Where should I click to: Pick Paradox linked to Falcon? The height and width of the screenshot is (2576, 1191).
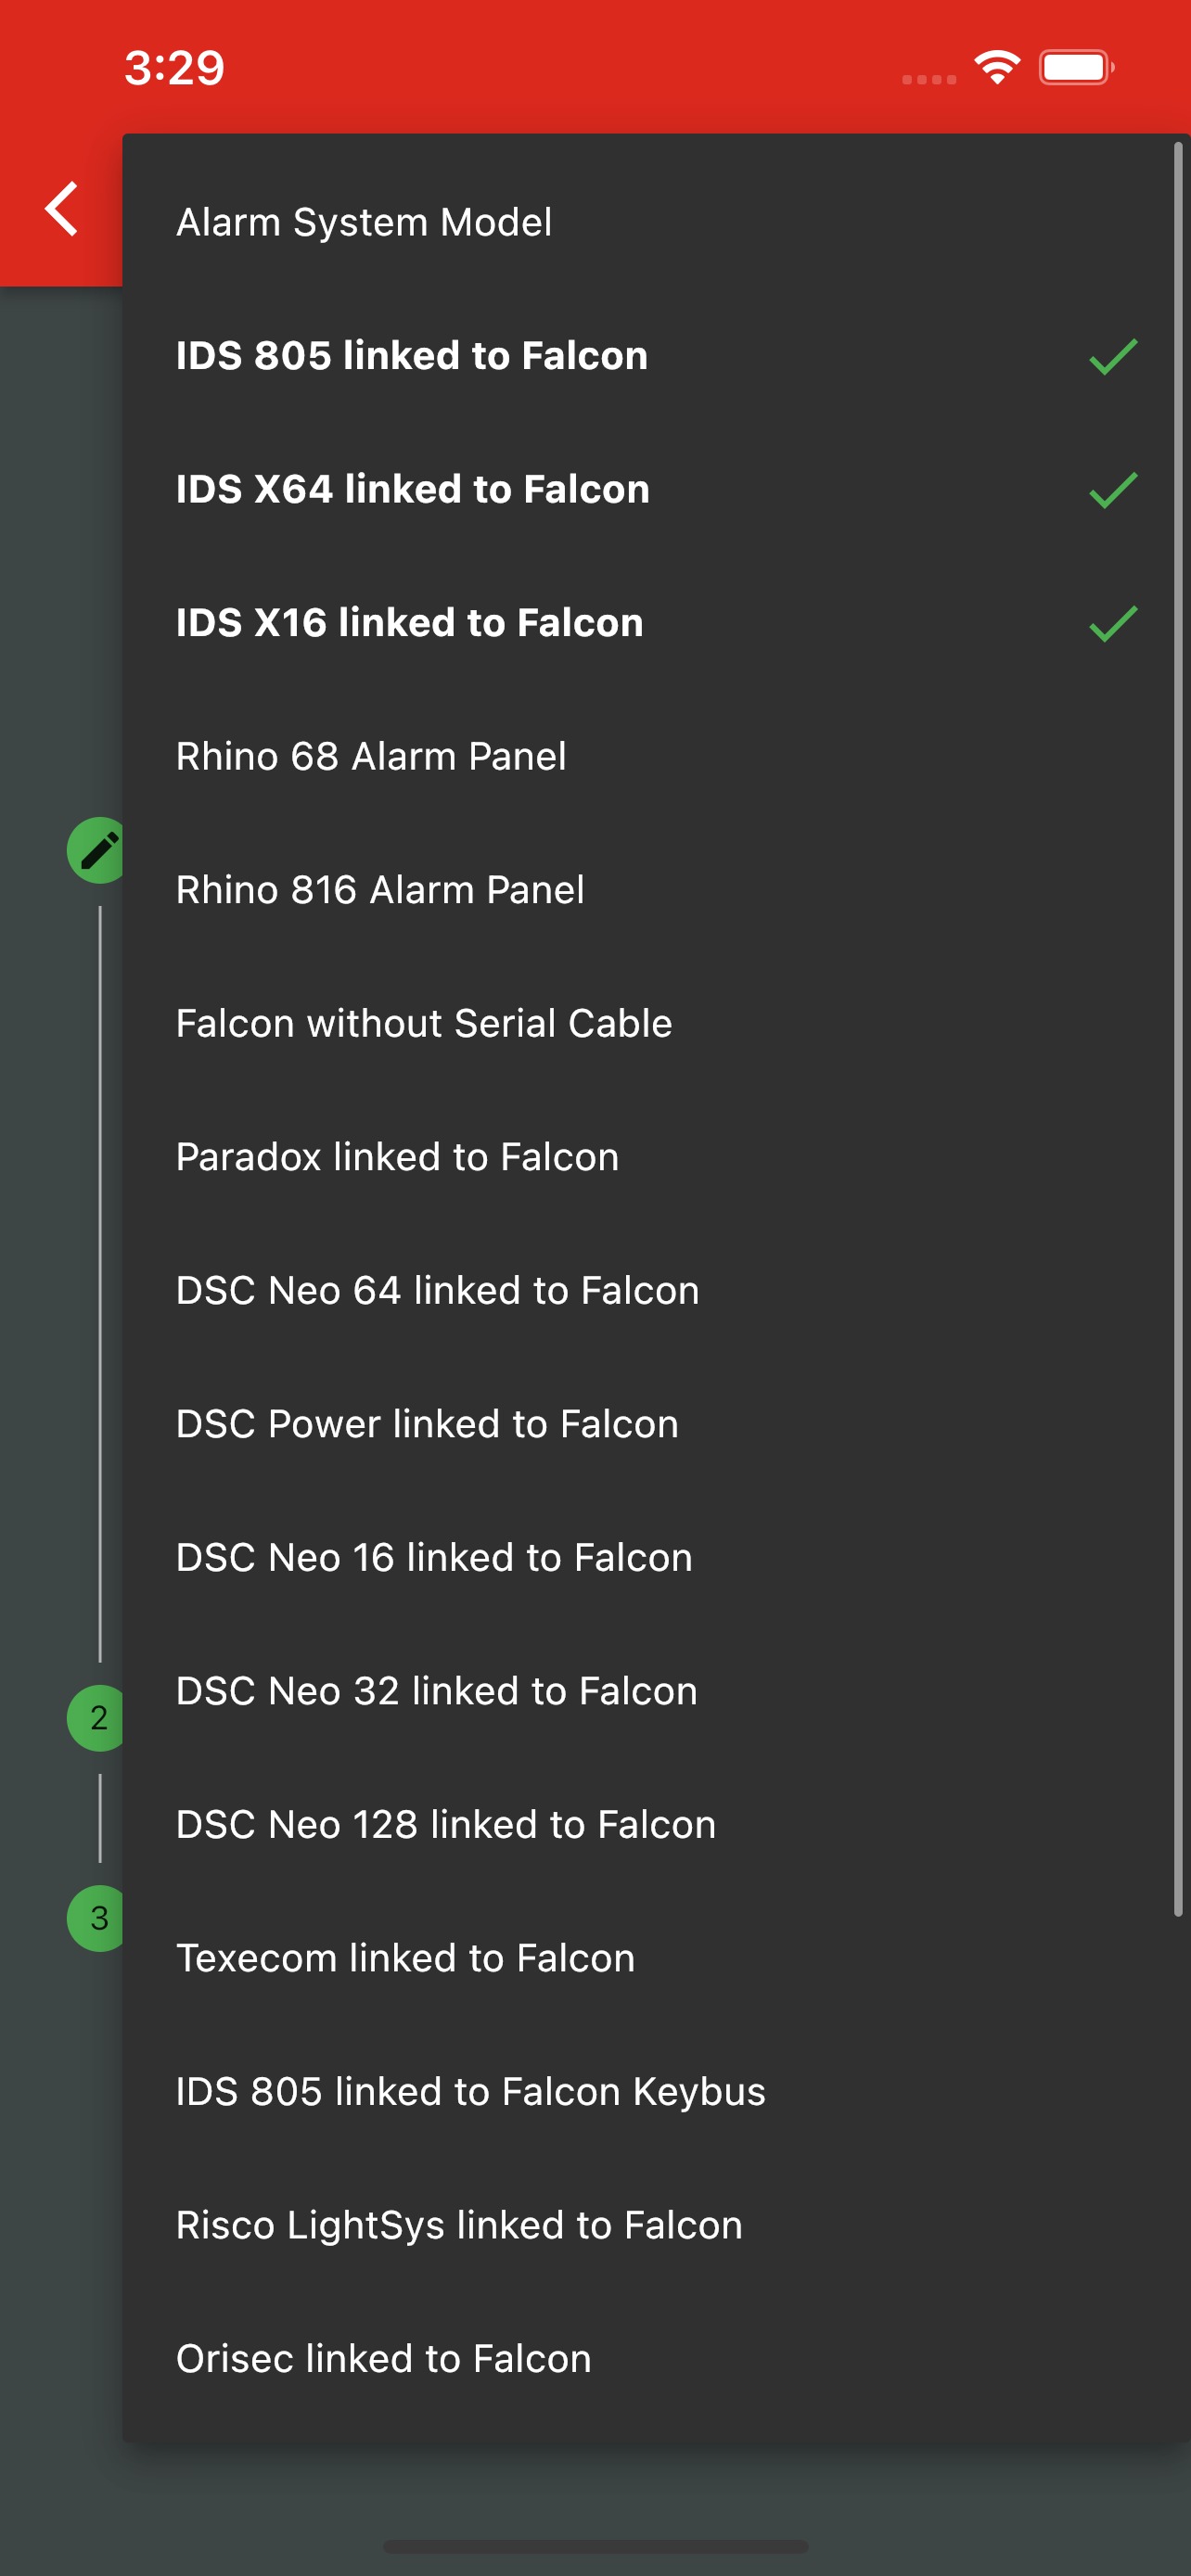[x=397, y=1156]
